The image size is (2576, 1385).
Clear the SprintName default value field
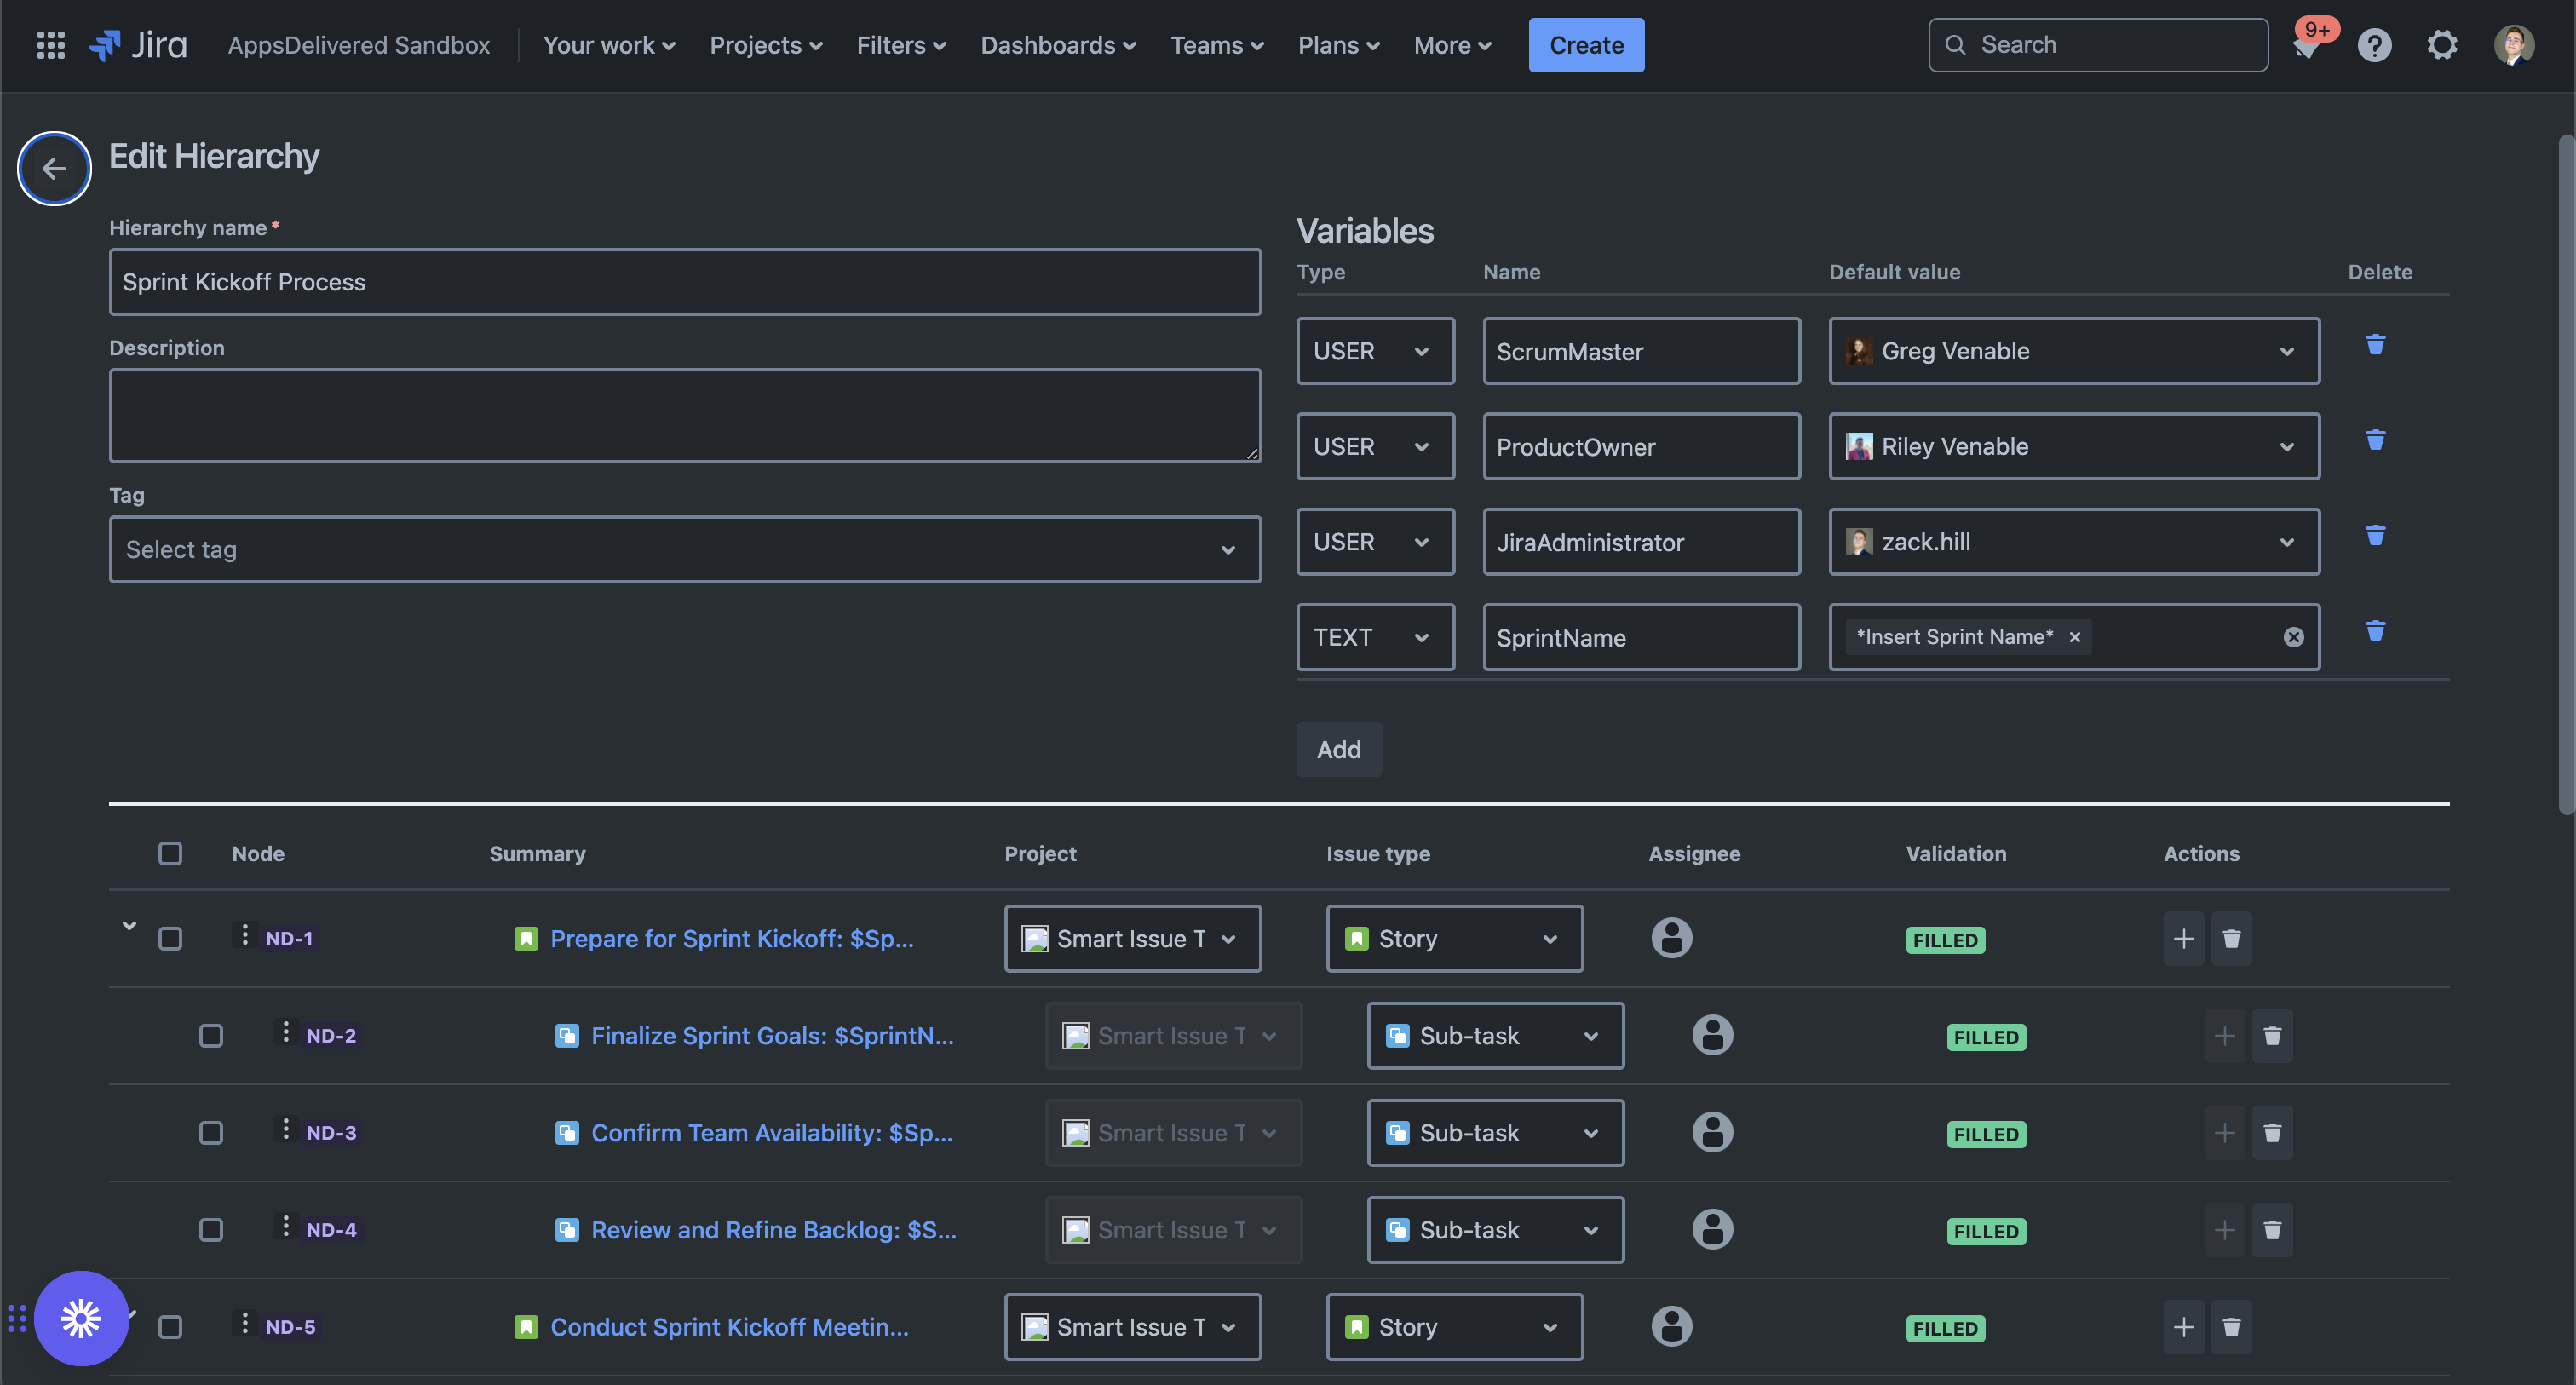click(2293, 637)
